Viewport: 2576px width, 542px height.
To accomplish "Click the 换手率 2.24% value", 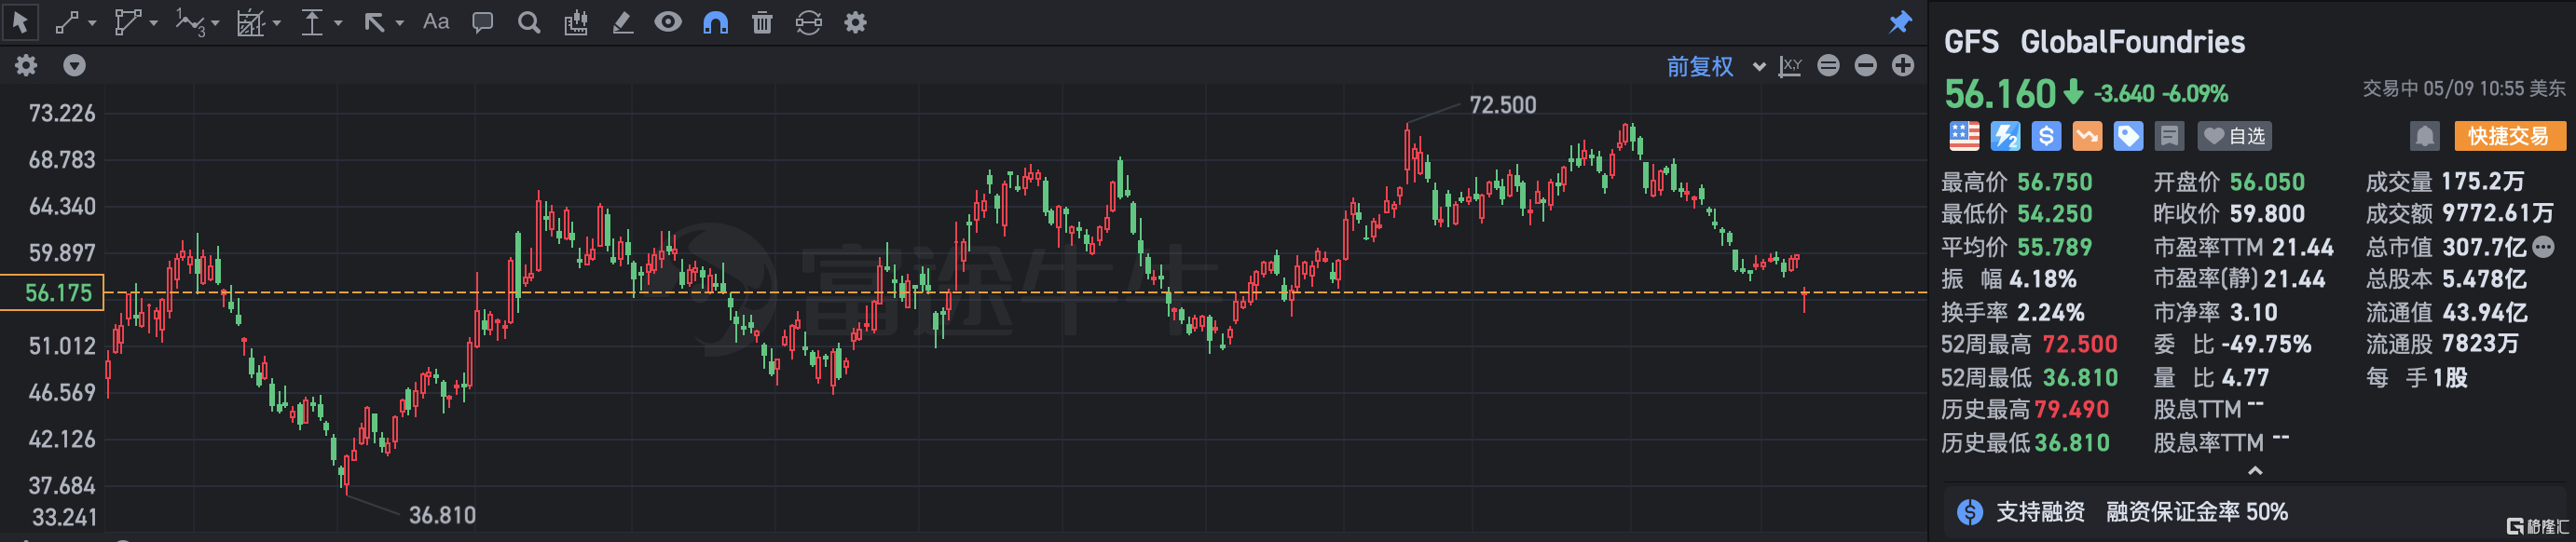I will tap(2051, 312).
